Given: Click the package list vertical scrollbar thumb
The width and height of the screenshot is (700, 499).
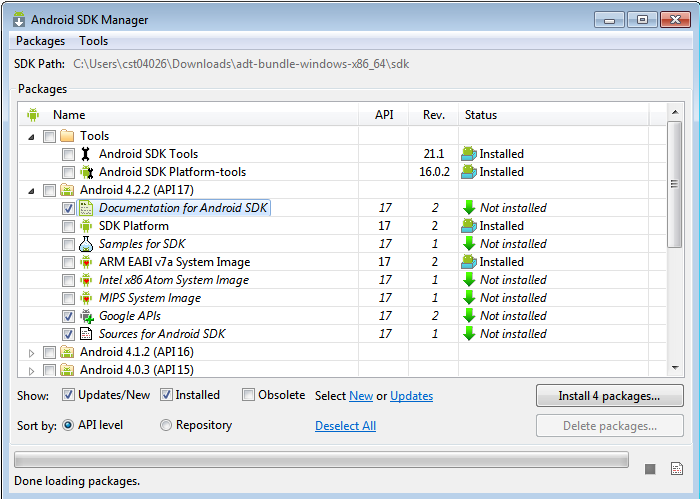Looking at the screenshot, I should tap(675, 184).
